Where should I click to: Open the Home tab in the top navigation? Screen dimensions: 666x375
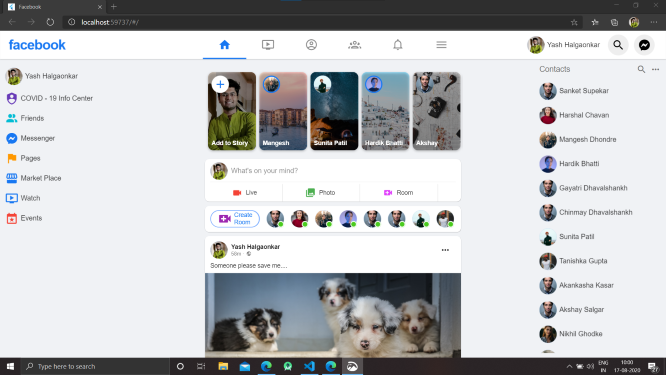(x=225, y=45)
